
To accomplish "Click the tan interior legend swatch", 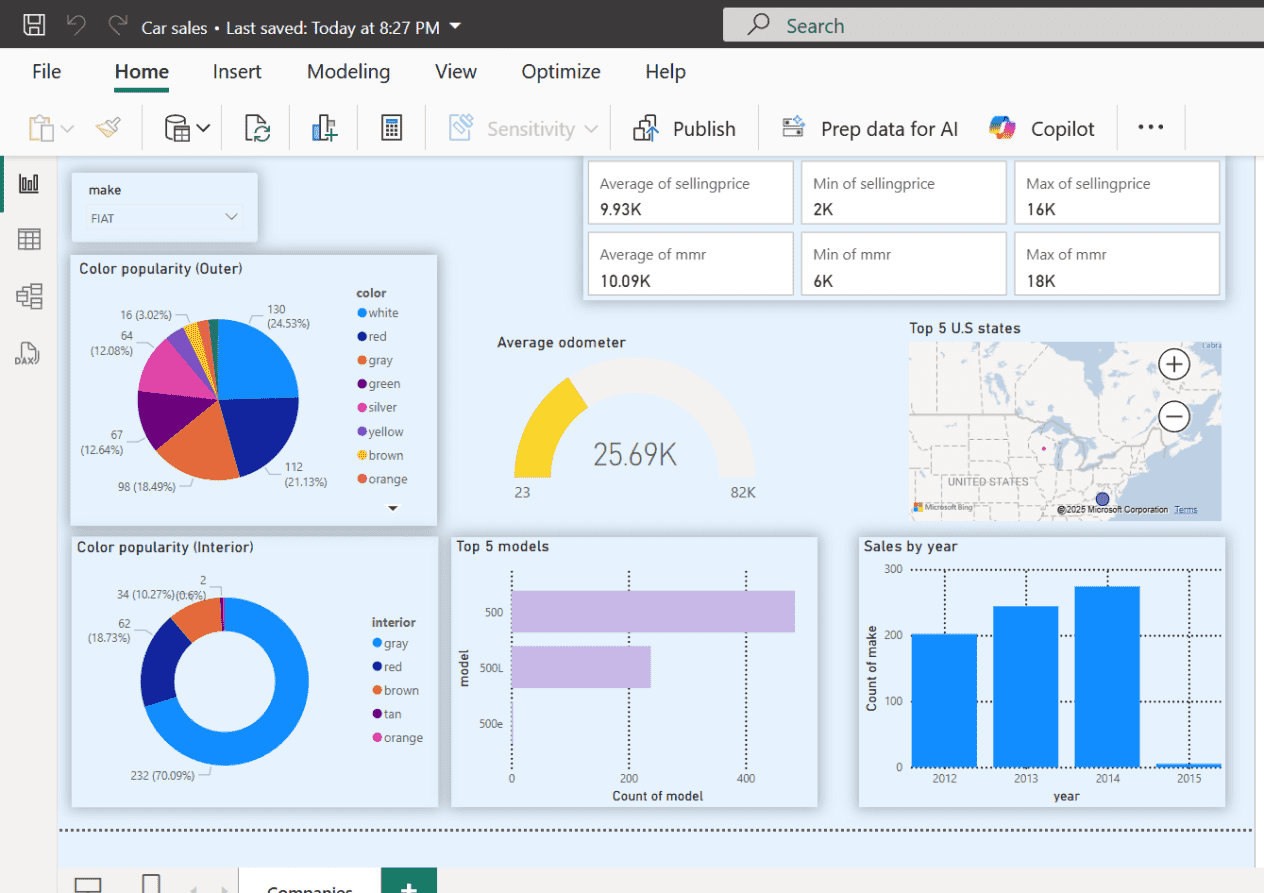I will pyautogui.click(x=377, y=714).
